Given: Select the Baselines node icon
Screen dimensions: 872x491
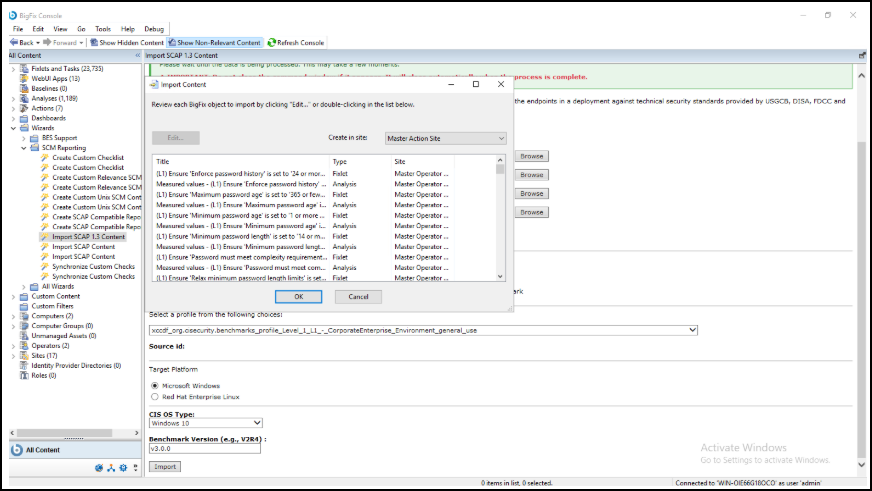Looking at the screenshot, I should click(24, 88).
